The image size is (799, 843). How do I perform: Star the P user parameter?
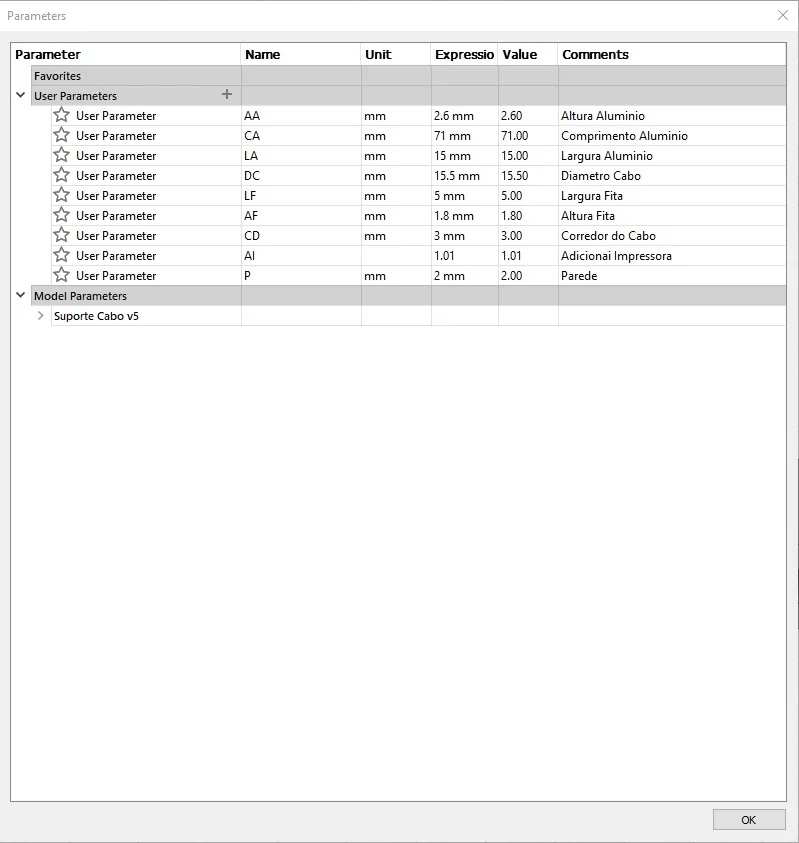pos(61,275)
